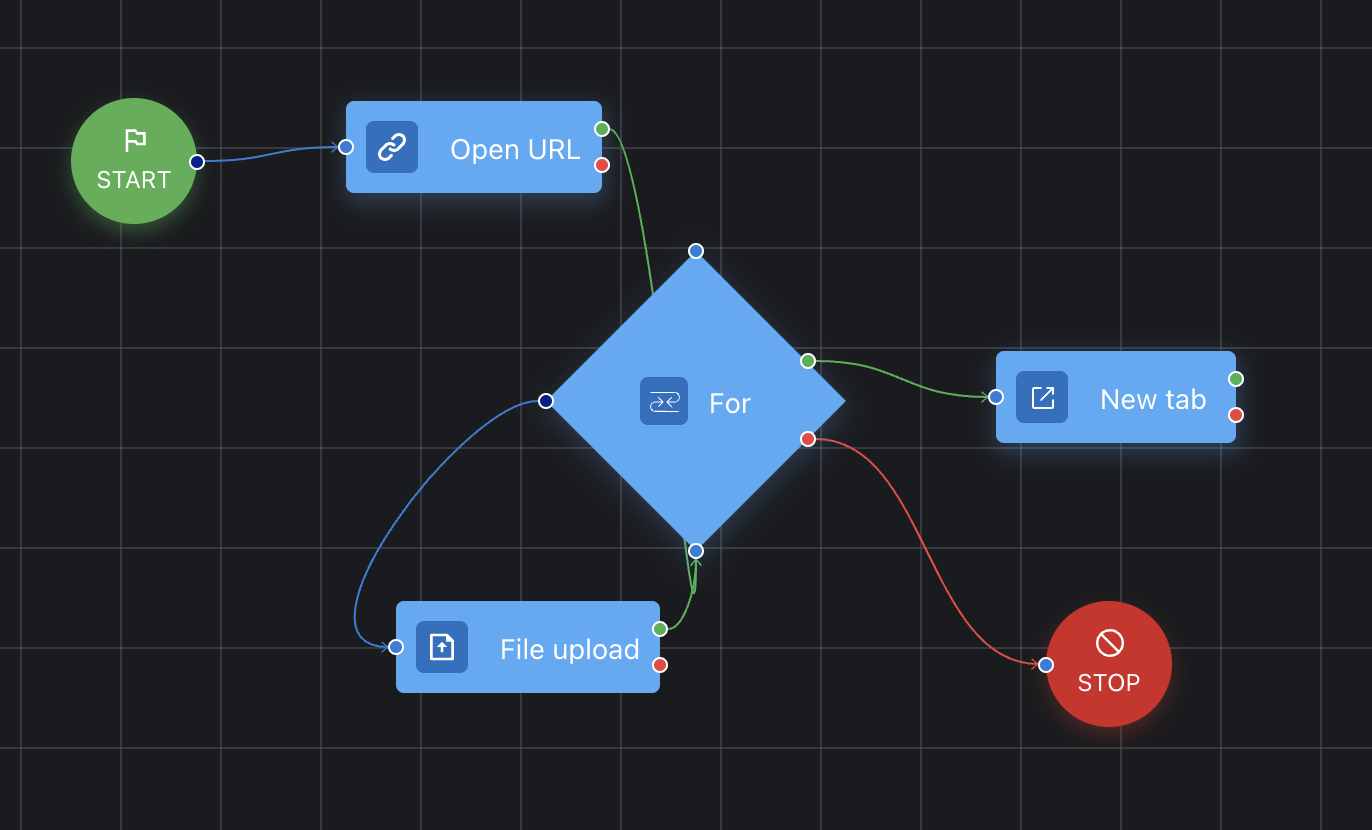Click Open URL's red failure port
Screen dimensions: 1372x830
click(x=602, y=165)
